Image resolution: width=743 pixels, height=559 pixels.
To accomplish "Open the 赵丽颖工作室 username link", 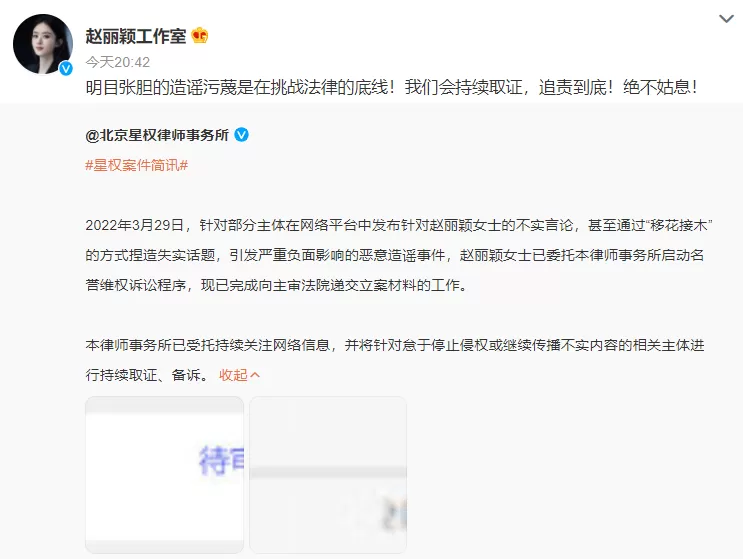I will tap(136, 36).
